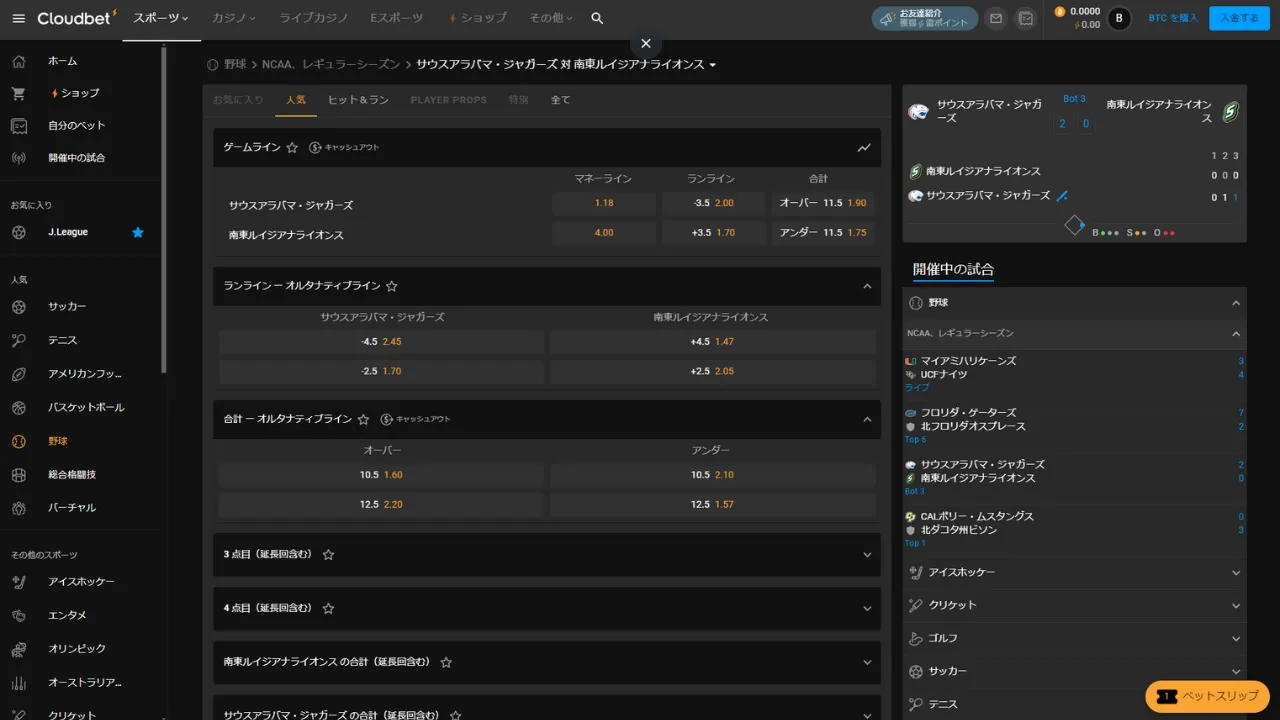
Task: Toggle favorite star for ランライン オルタナティブライン
Action: point(392,286)
